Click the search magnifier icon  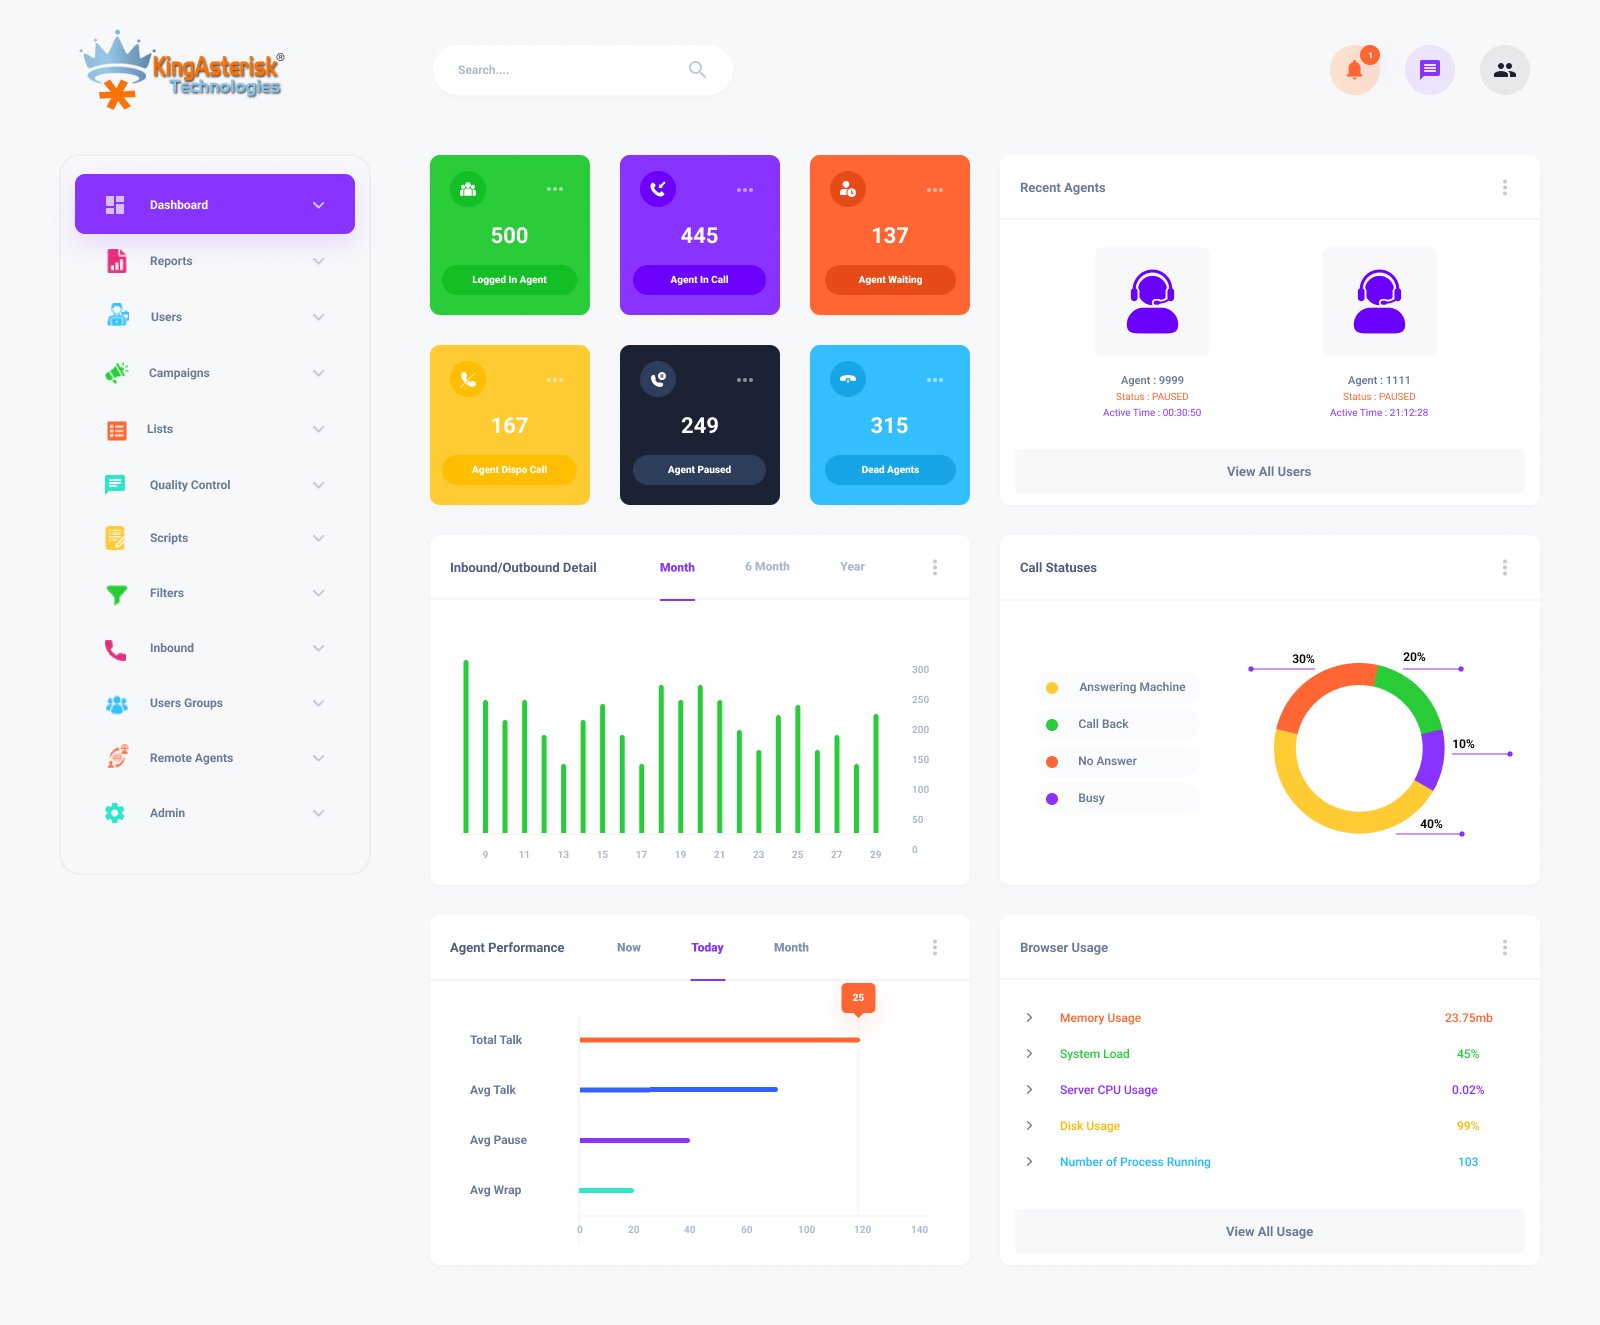point(697,70)
